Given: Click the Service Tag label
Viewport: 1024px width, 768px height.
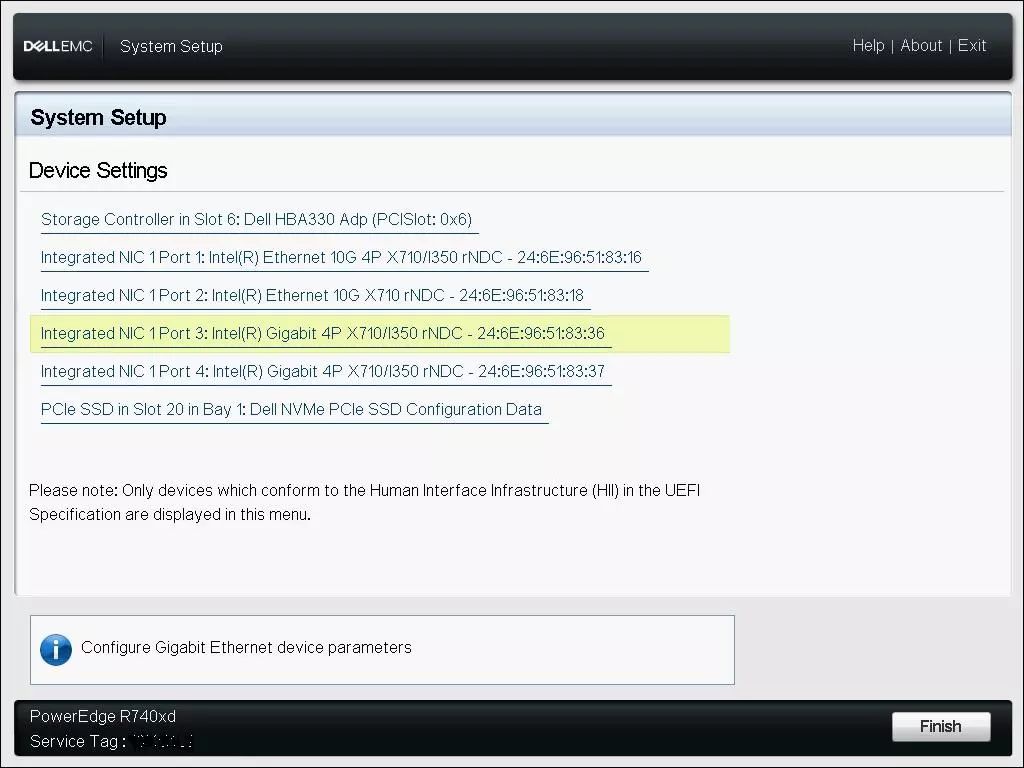Looking at the screenshot, I should pos(78,741).
